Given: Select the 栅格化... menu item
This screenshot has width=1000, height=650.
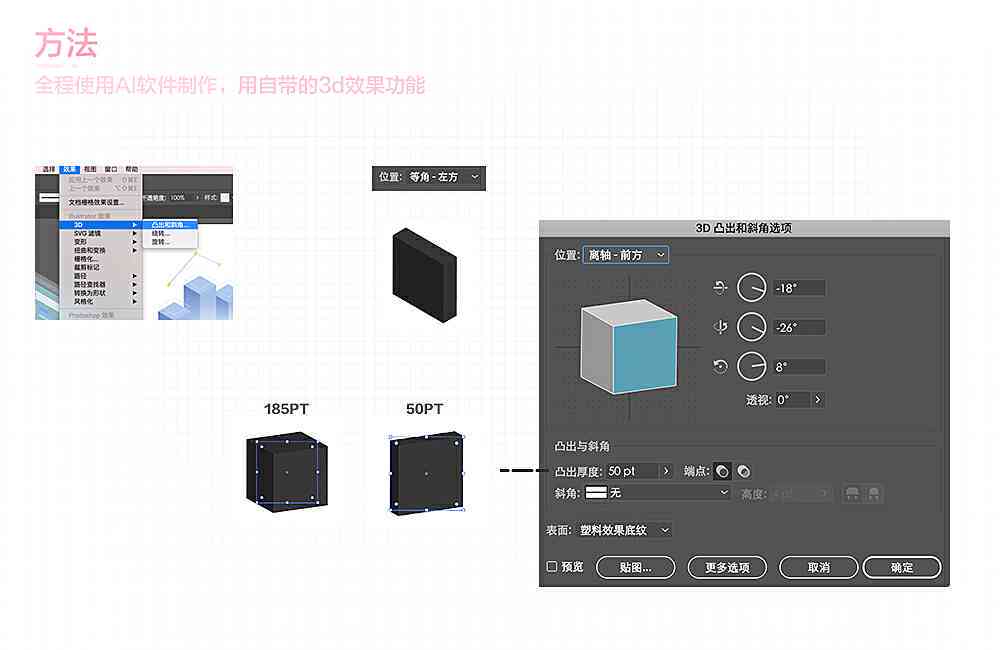Looking at the screenshot, I should 101,259.
